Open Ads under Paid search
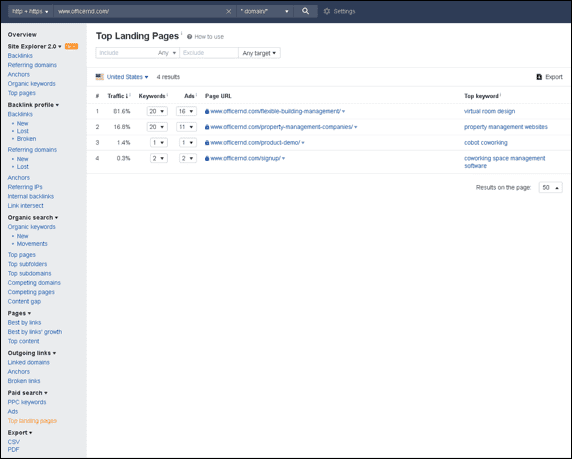572x459 pixels. pos(13,412)
